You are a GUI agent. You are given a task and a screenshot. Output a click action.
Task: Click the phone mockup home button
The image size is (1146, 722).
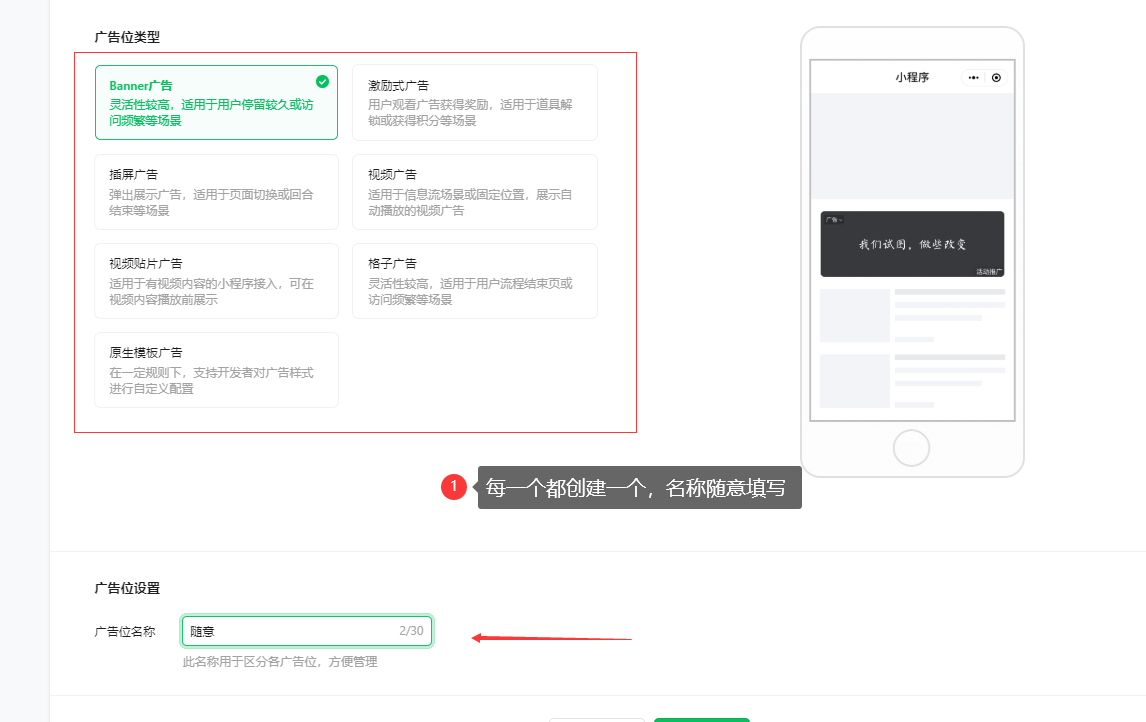[x=911, y=448]
